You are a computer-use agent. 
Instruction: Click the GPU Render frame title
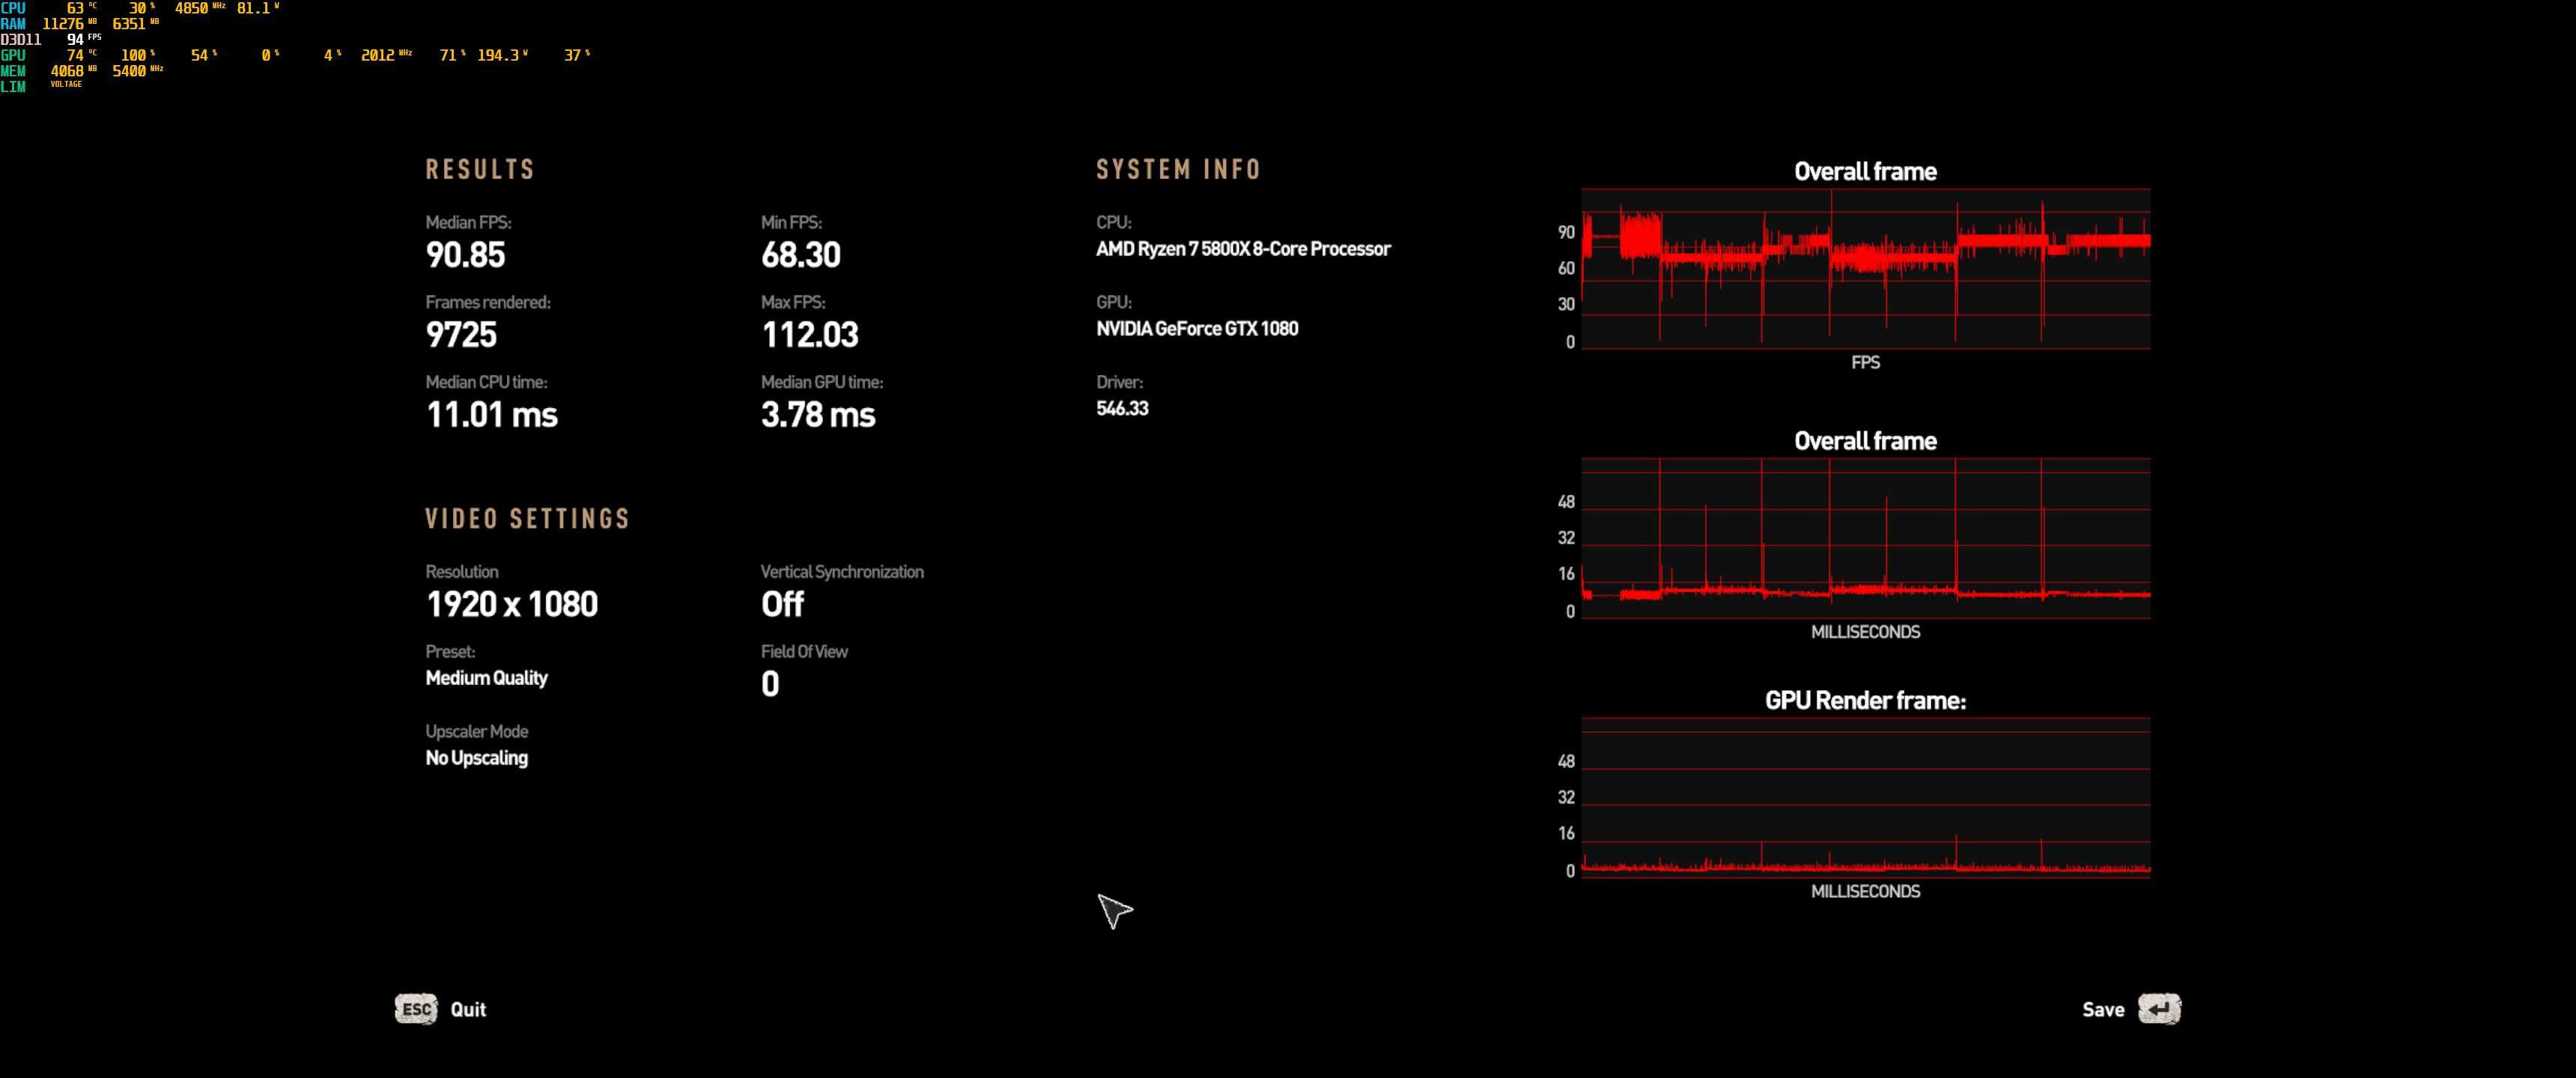pyautogui.click(x=1865, y=701)
